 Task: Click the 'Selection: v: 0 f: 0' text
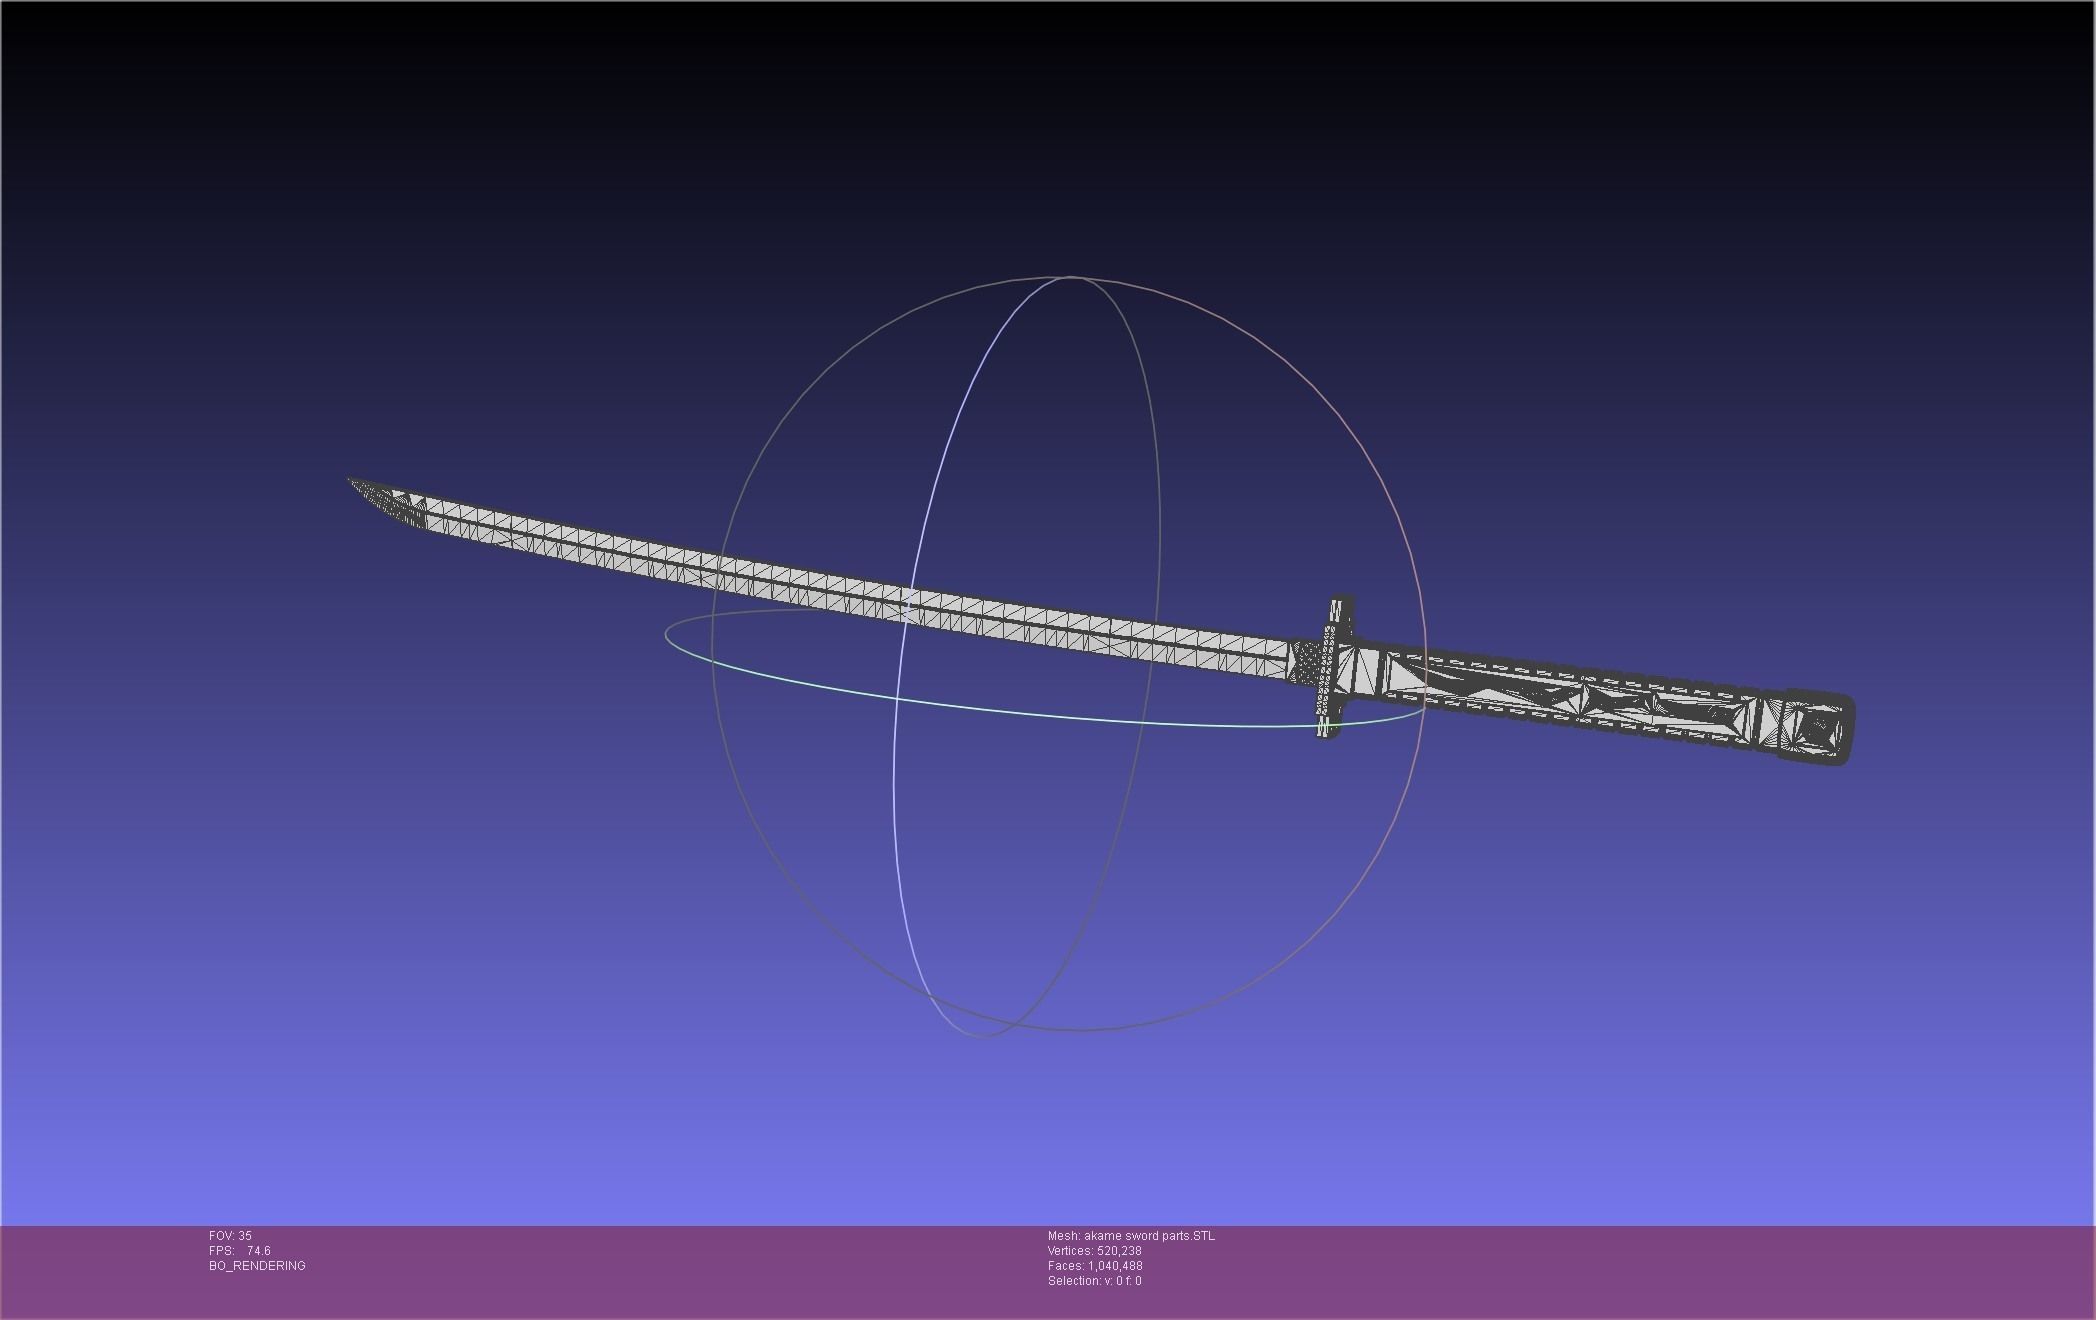1094,1281
